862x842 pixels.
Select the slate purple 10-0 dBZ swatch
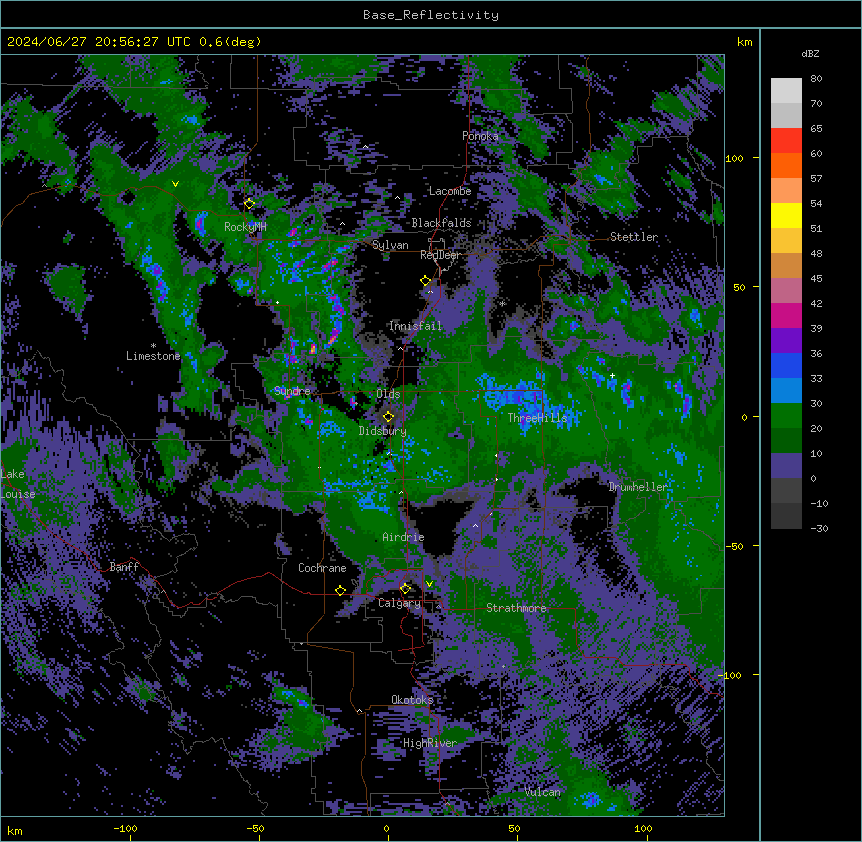[786, 466]
